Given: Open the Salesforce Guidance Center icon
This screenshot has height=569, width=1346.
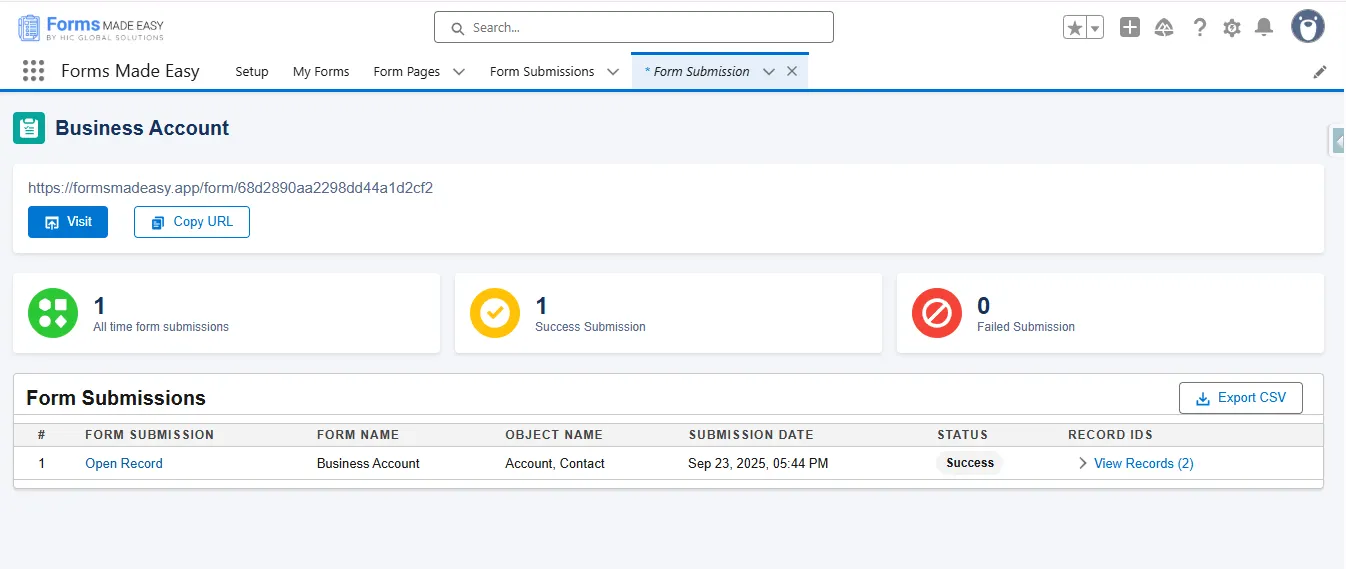Looking at the screenshot, I should coord(1164,28).
